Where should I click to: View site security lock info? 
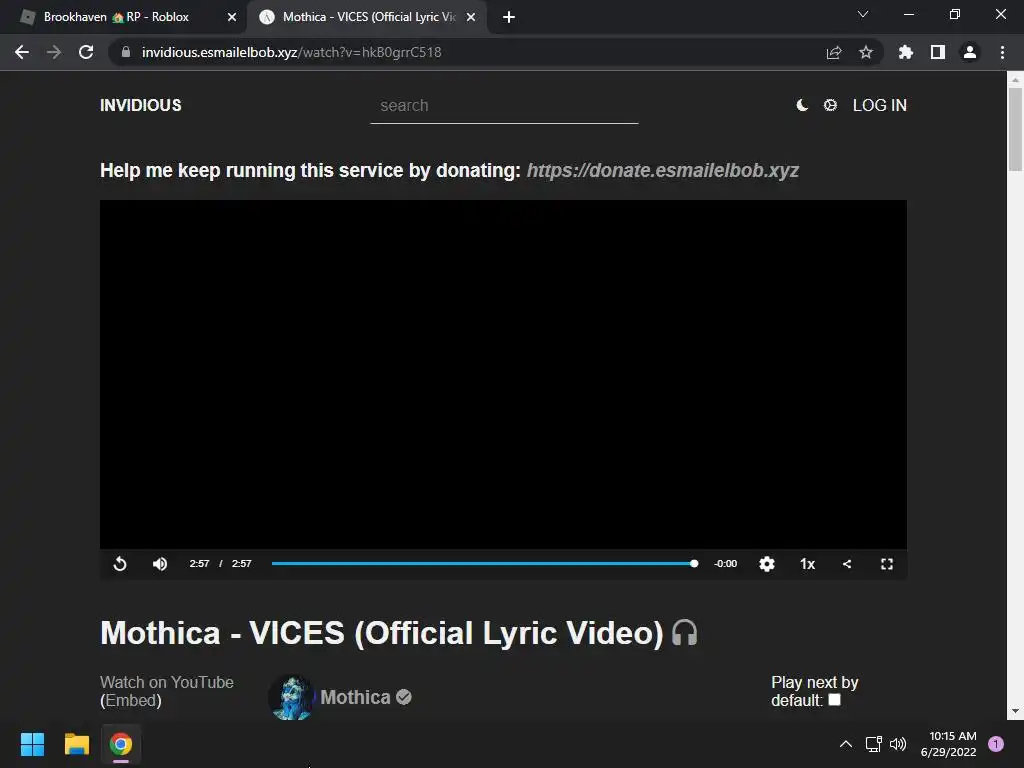[125, 52]
